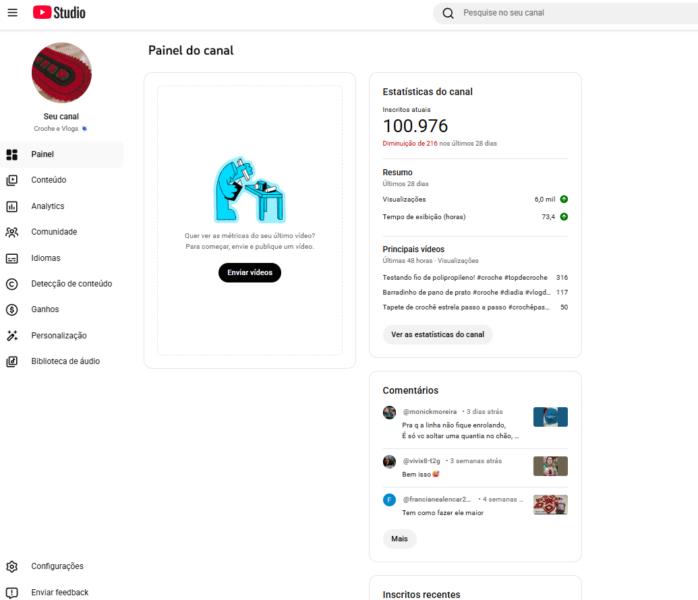
Task: Open video 'Barradinho de pano de prato'
Action: tap(466, 292)
